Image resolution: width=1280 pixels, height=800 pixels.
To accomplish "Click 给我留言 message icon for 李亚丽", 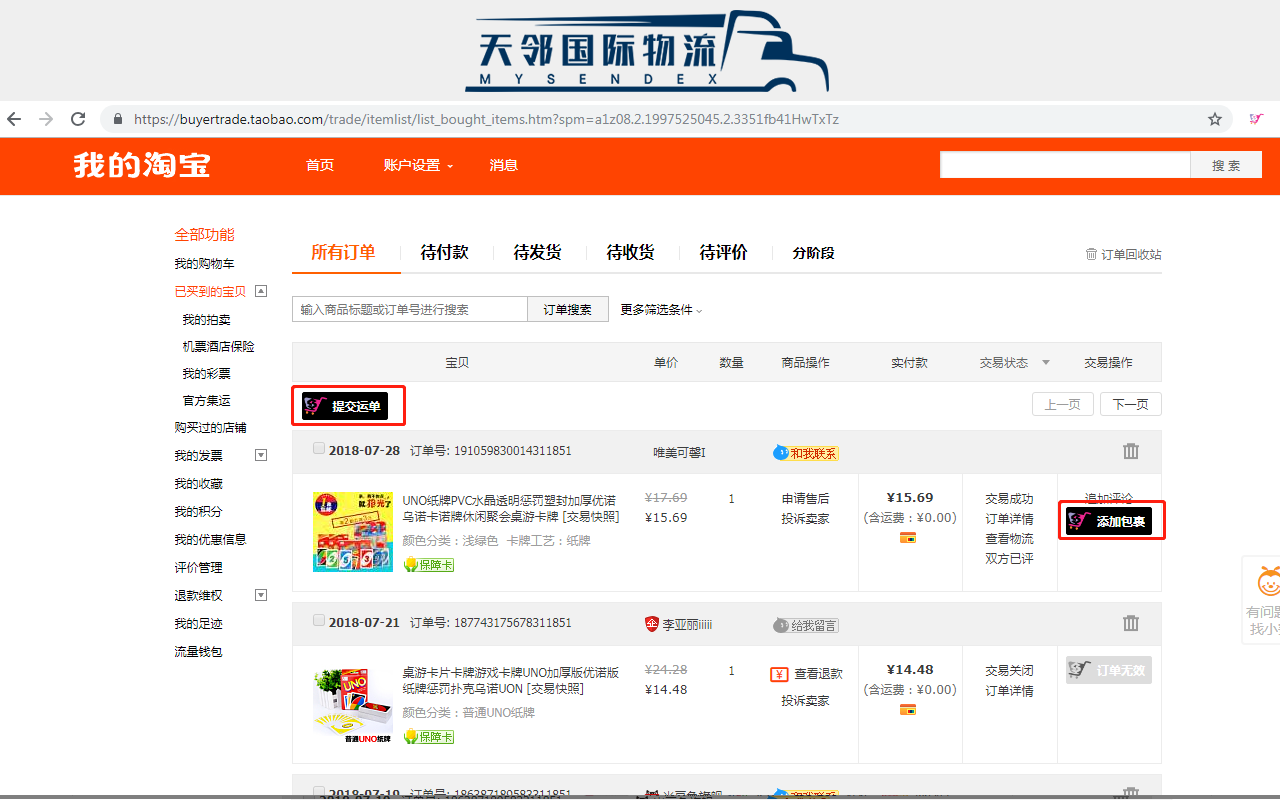I will click(x=806, y=625).
